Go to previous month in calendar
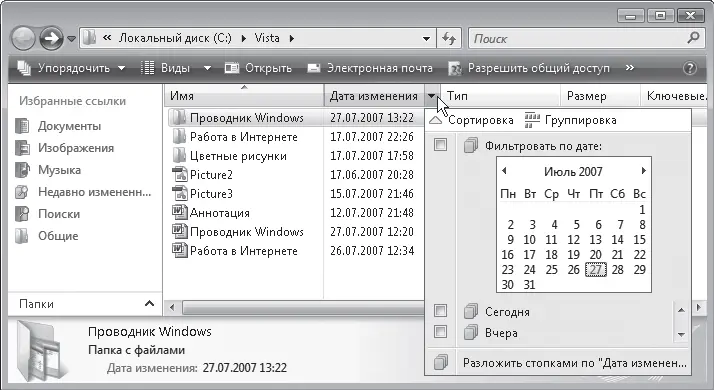The height and width of the screenshot is (390, 714). 504,171
